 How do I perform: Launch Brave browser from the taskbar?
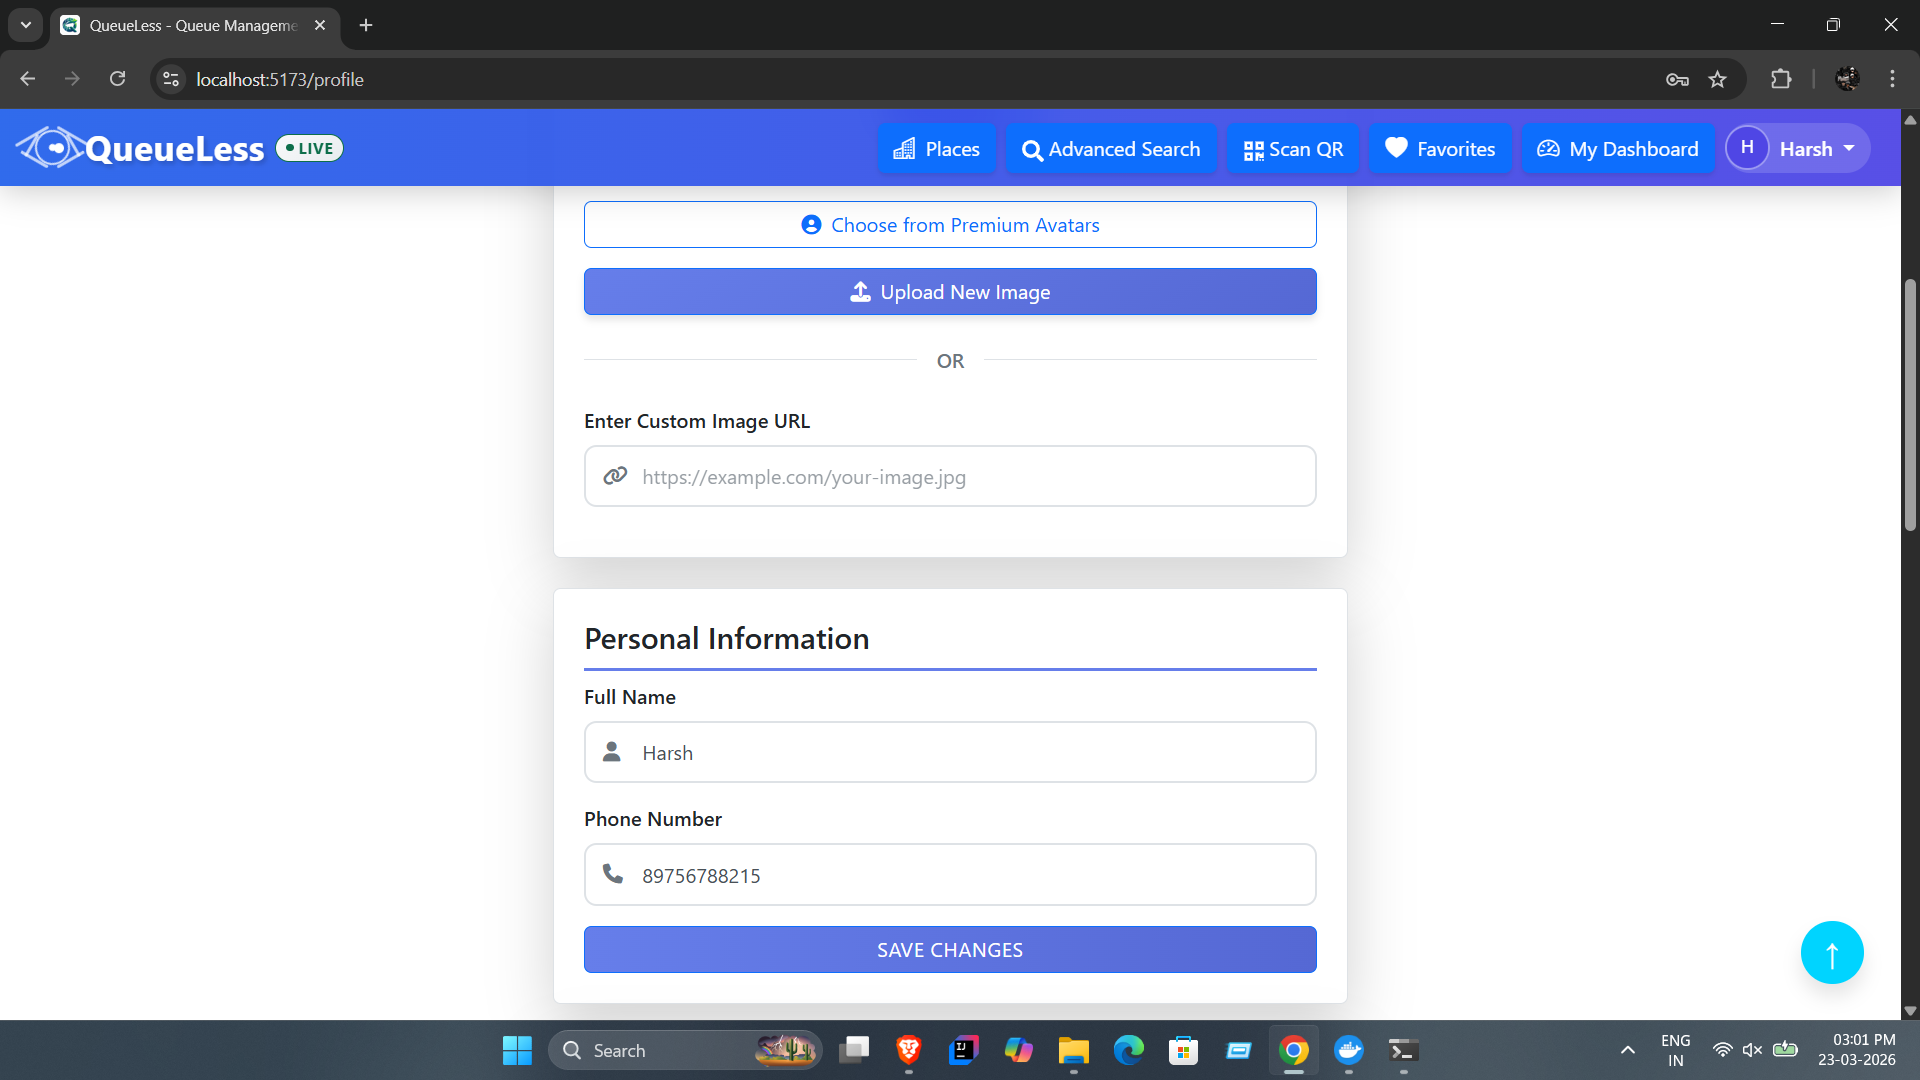tap(909, 1050)
